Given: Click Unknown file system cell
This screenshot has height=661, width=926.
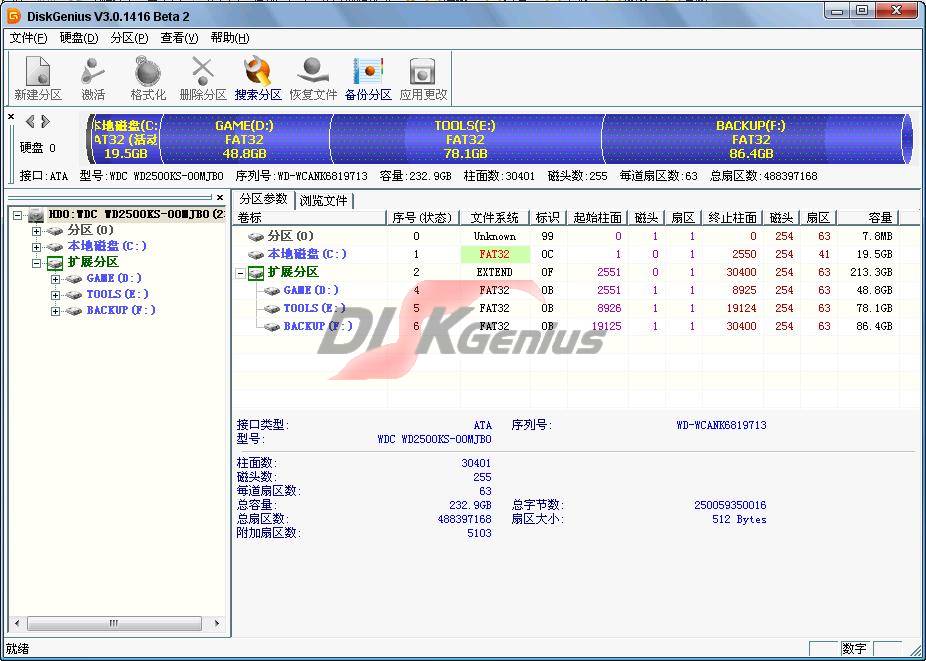Looking at the screenshot, I should [x=494, y=236].
